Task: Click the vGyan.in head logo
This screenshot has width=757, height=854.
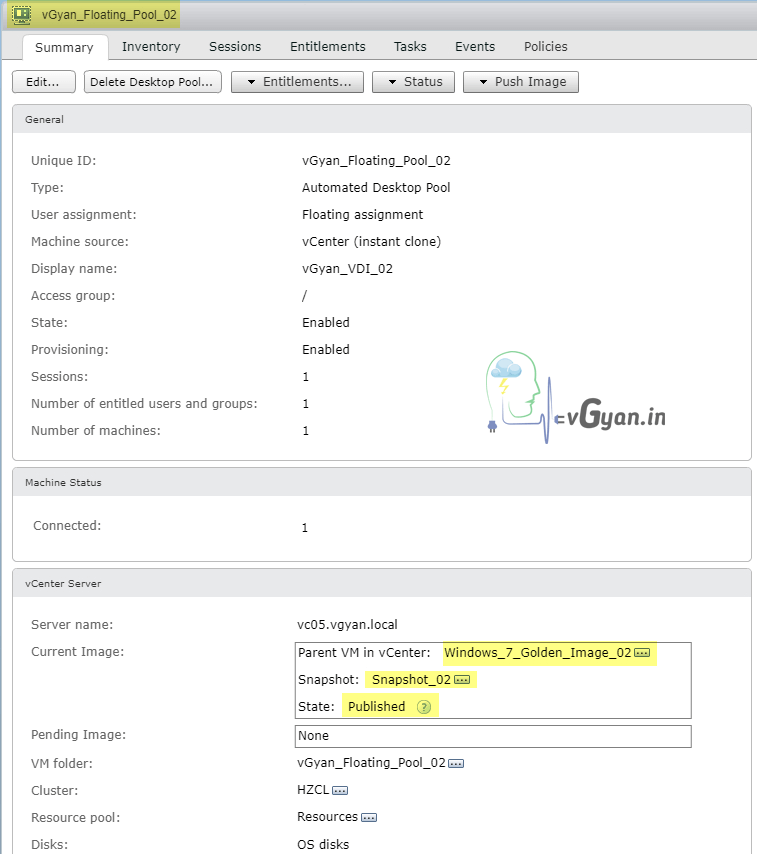Action: [x=515, y=395]
